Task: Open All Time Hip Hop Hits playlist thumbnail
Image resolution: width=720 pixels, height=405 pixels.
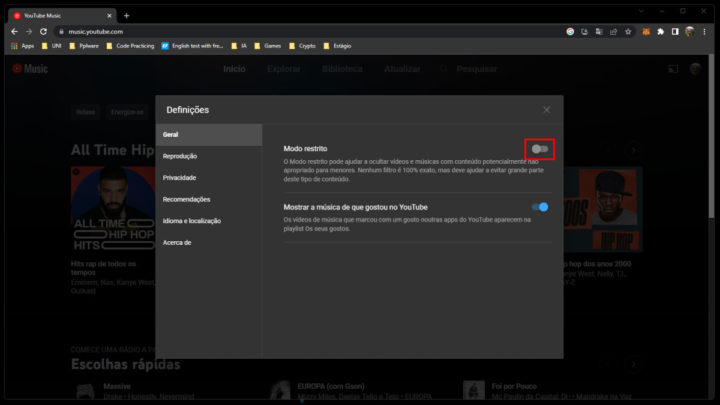Action: (x=113, y=209)
